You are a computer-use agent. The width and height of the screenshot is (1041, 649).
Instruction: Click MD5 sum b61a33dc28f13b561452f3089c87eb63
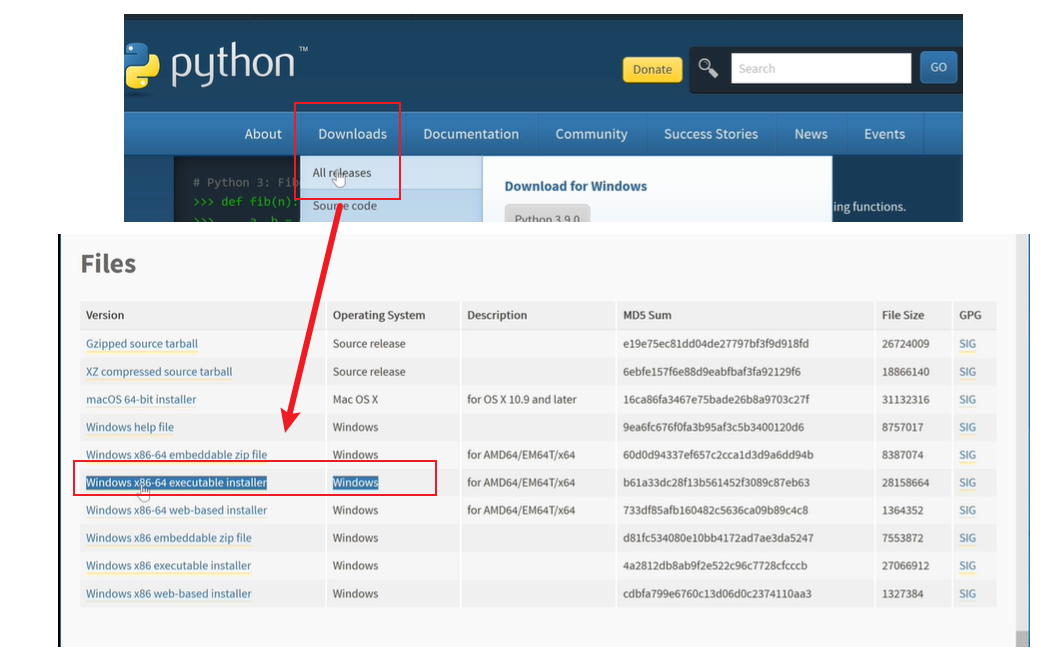pos(716,482)
